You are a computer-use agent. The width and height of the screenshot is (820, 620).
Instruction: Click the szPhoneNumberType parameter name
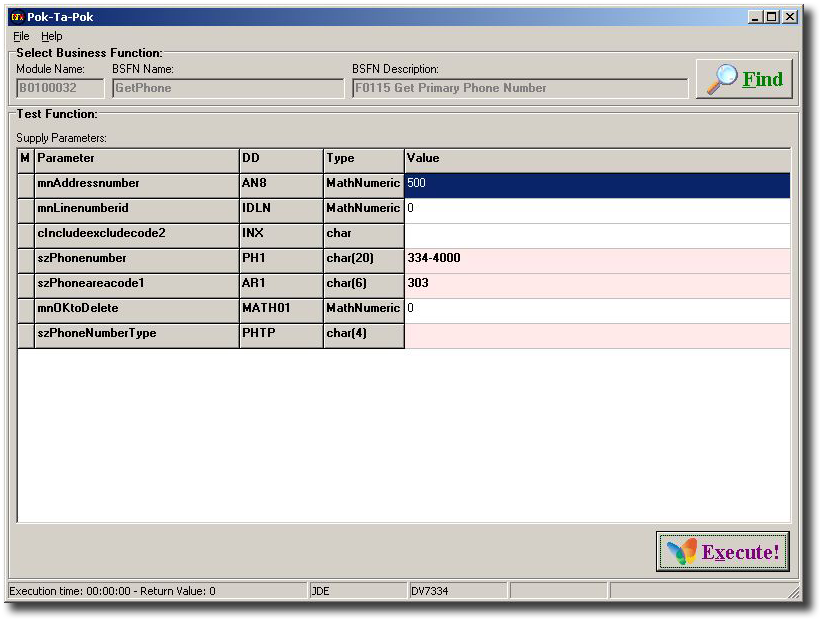(x=136, y=336)
